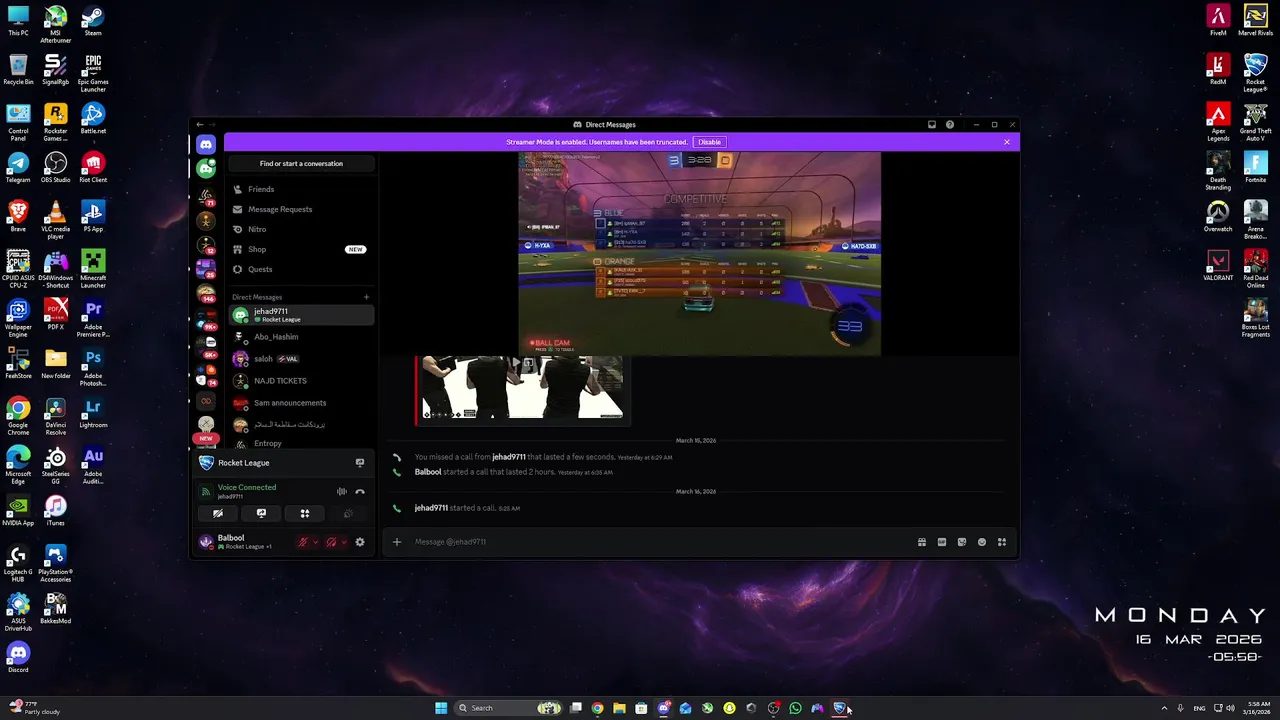Open server with 146 notification badge

pos(206,292)
